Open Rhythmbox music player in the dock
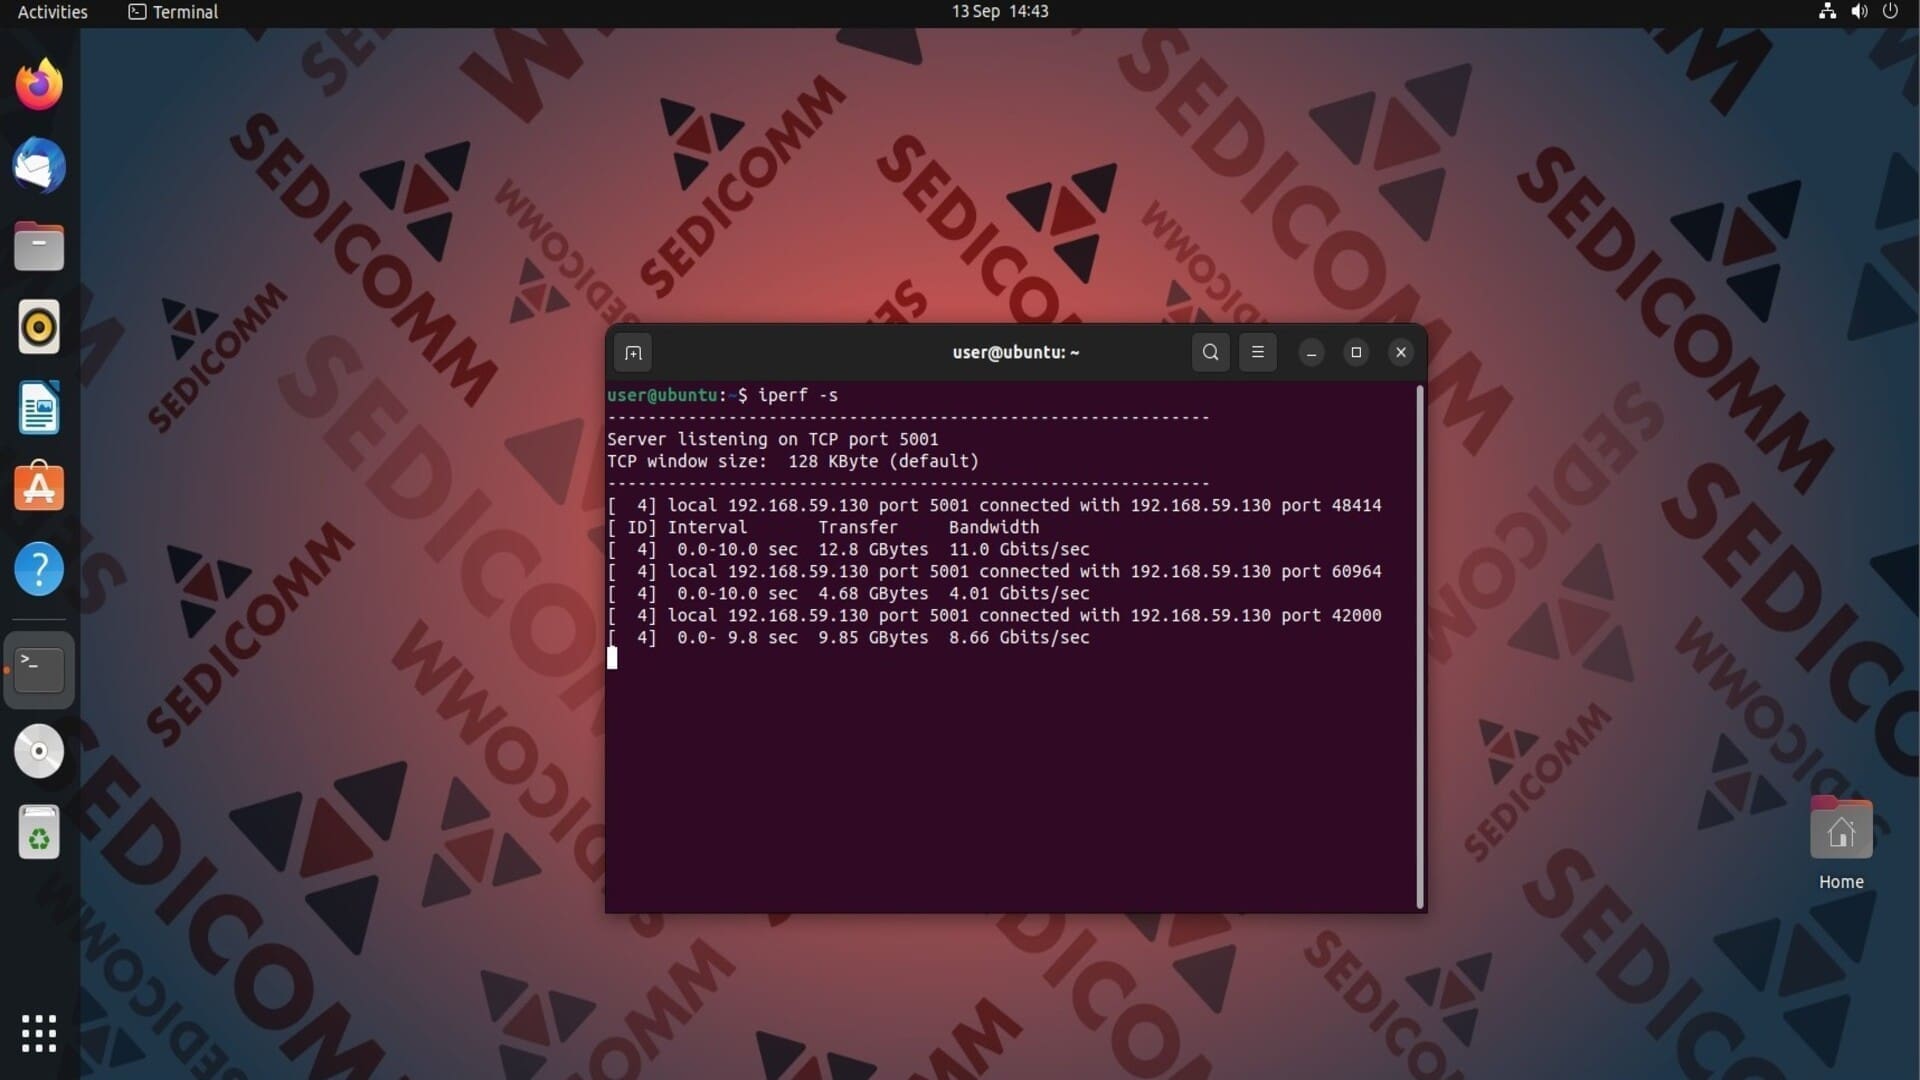 [39, 327]
